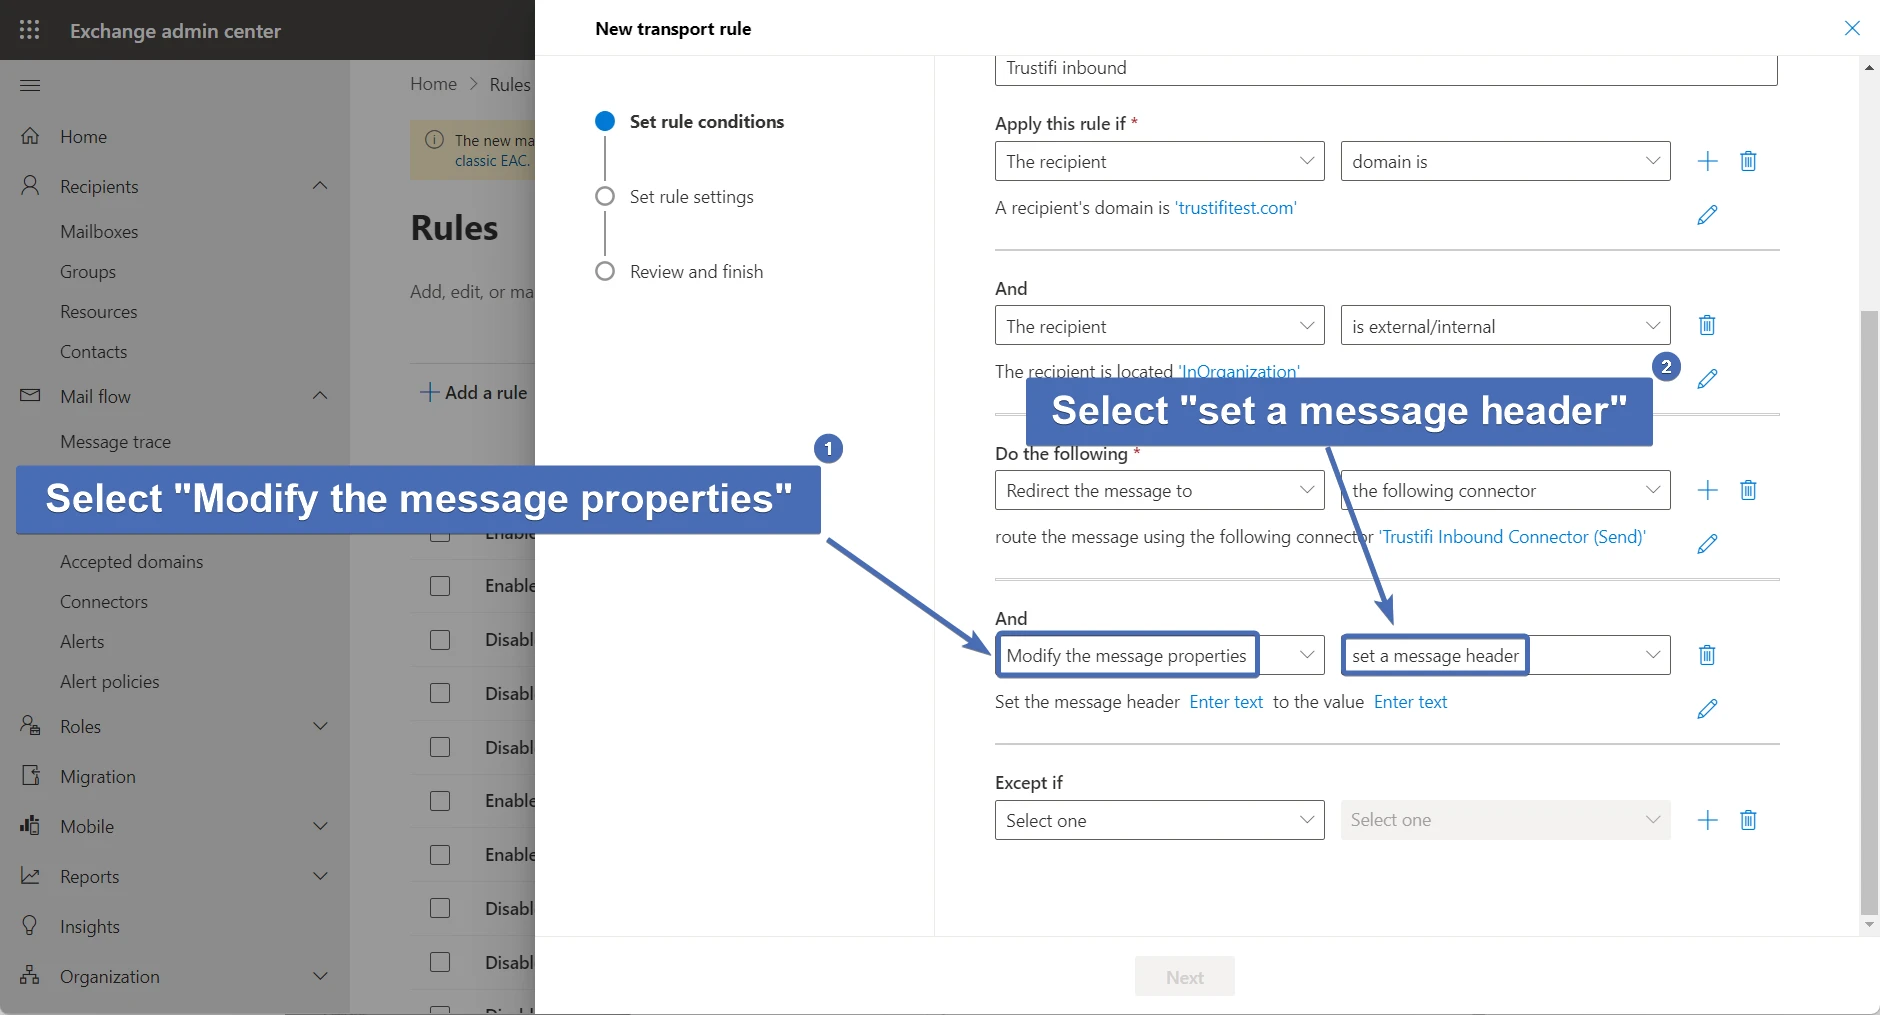This screenshot has width=1880, height=1015.
Task: Edit the message header values with pencil icon
Action: [1707, 709]
